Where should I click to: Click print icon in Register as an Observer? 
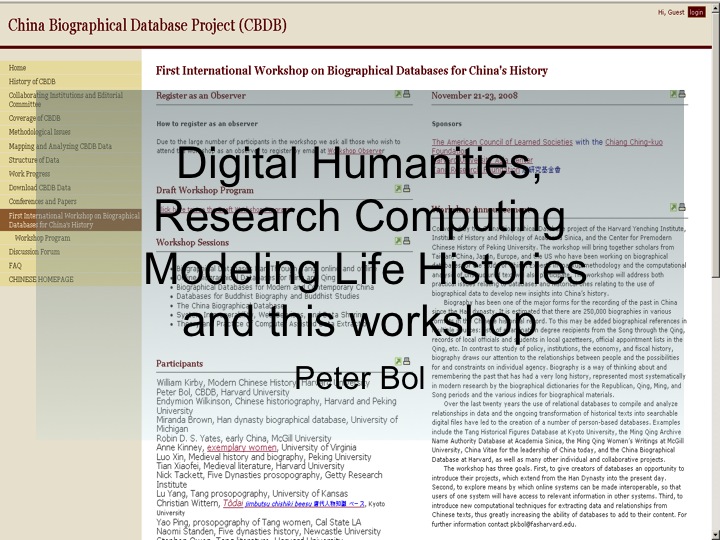point(406,94)
